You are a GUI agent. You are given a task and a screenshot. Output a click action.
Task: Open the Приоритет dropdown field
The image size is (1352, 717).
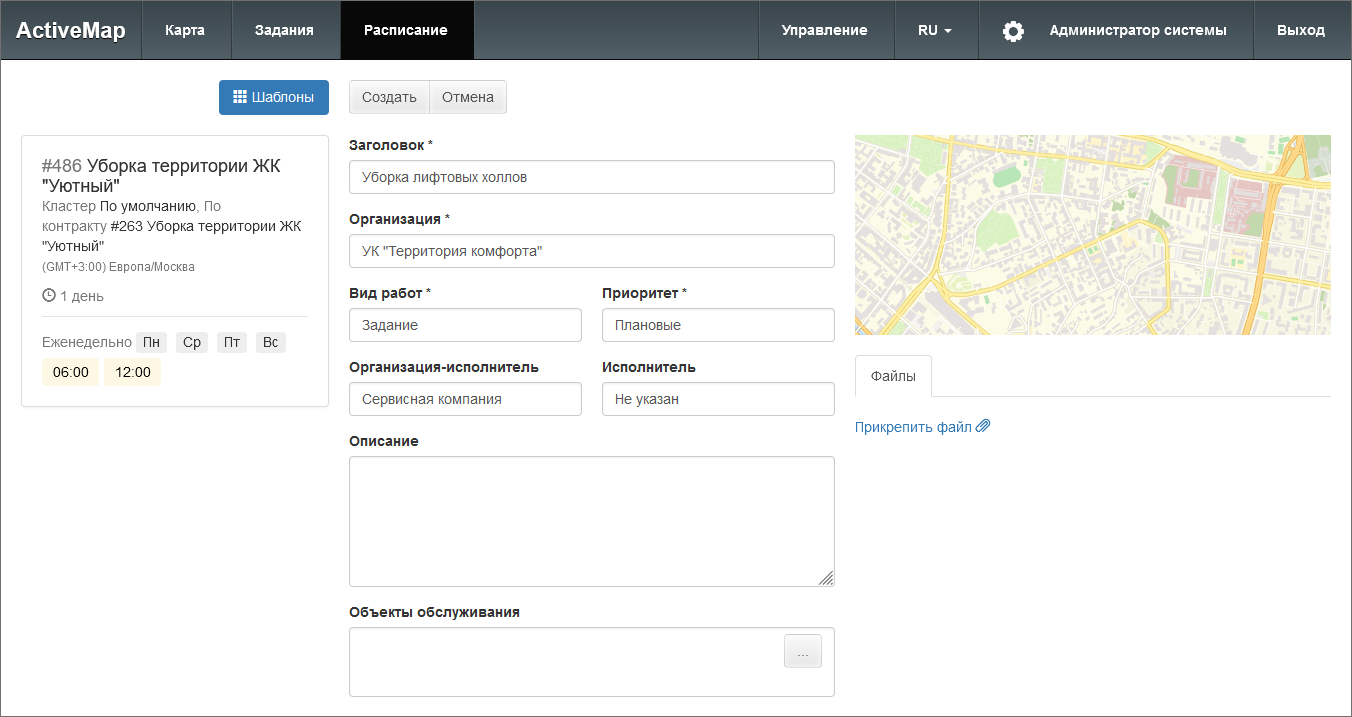pos(717,325)
